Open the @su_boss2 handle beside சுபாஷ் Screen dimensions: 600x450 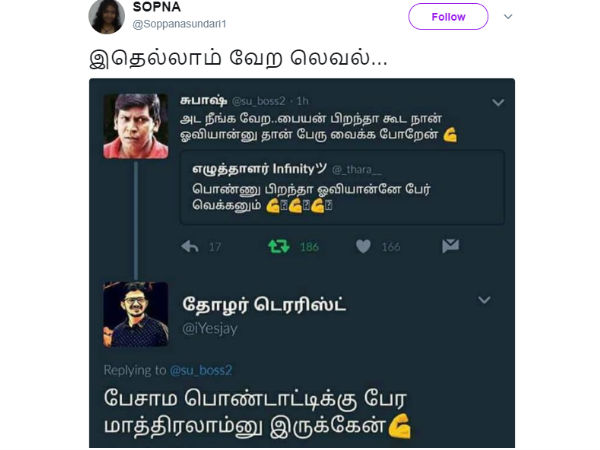point(259,101)
